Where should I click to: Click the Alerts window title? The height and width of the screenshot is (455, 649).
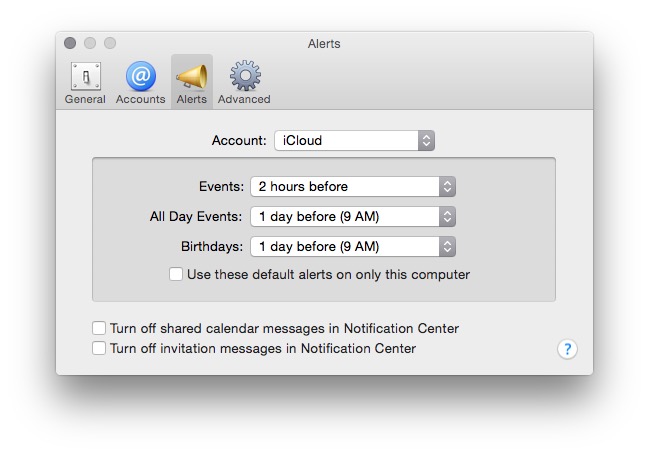[324, 44]
